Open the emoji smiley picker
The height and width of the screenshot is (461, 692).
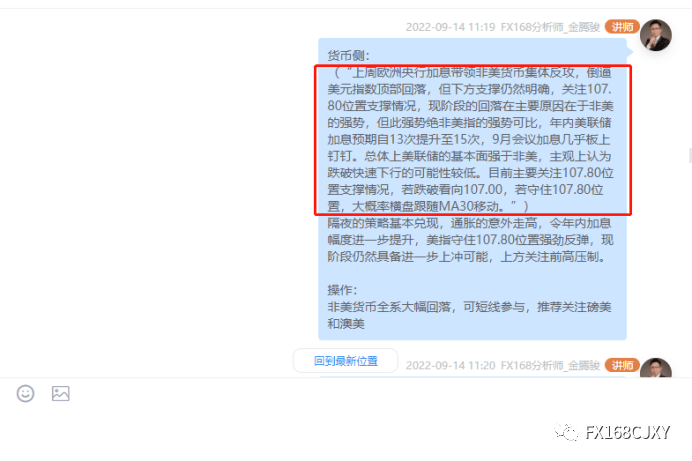(x=26, y=393)
